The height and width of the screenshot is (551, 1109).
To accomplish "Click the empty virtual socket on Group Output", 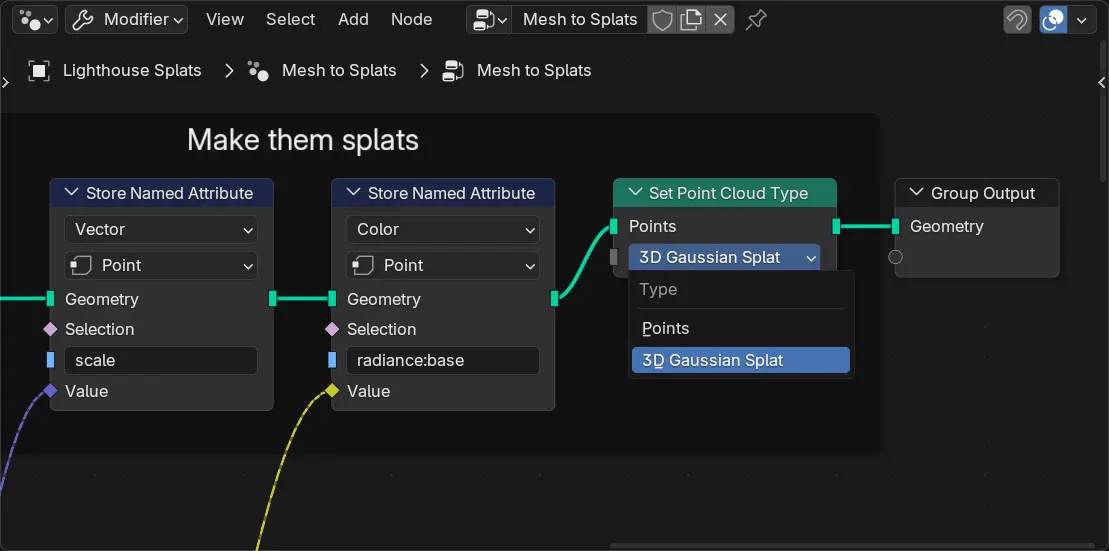I will 895,257.
